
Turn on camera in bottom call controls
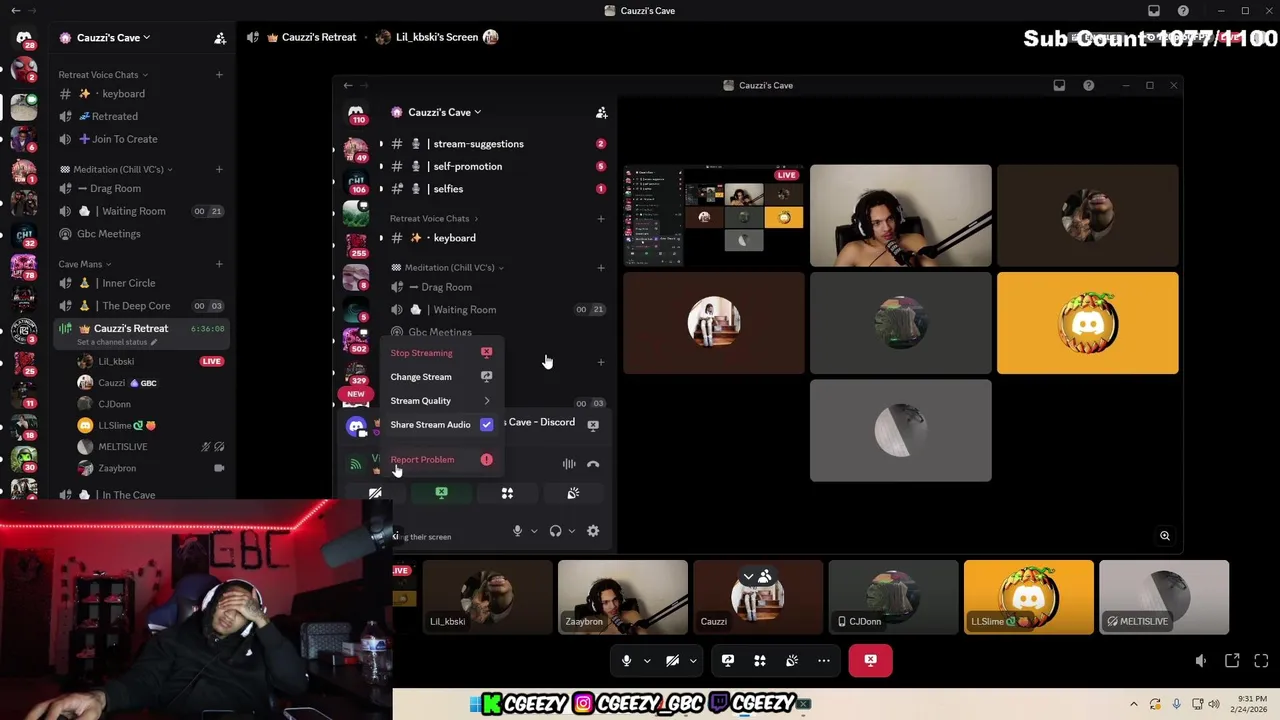pyautogui.click(x=672, y=660)
